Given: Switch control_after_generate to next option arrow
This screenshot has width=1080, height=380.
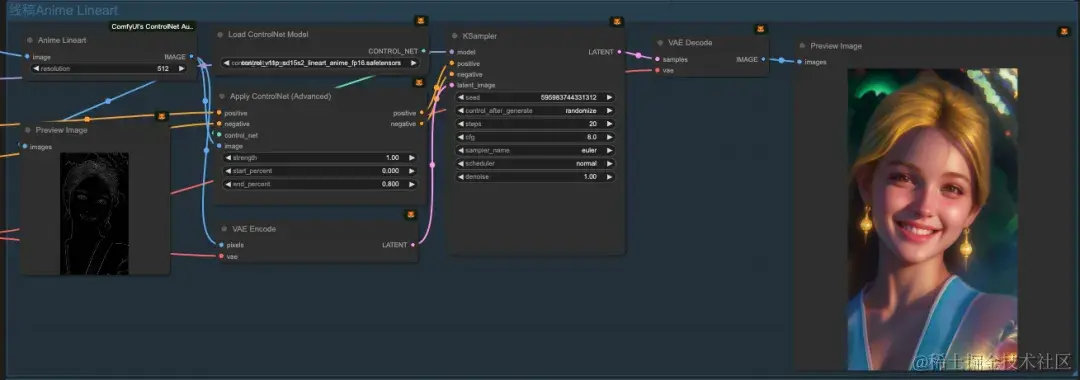Looking at the screenshot, I should (x=610, y=111).
